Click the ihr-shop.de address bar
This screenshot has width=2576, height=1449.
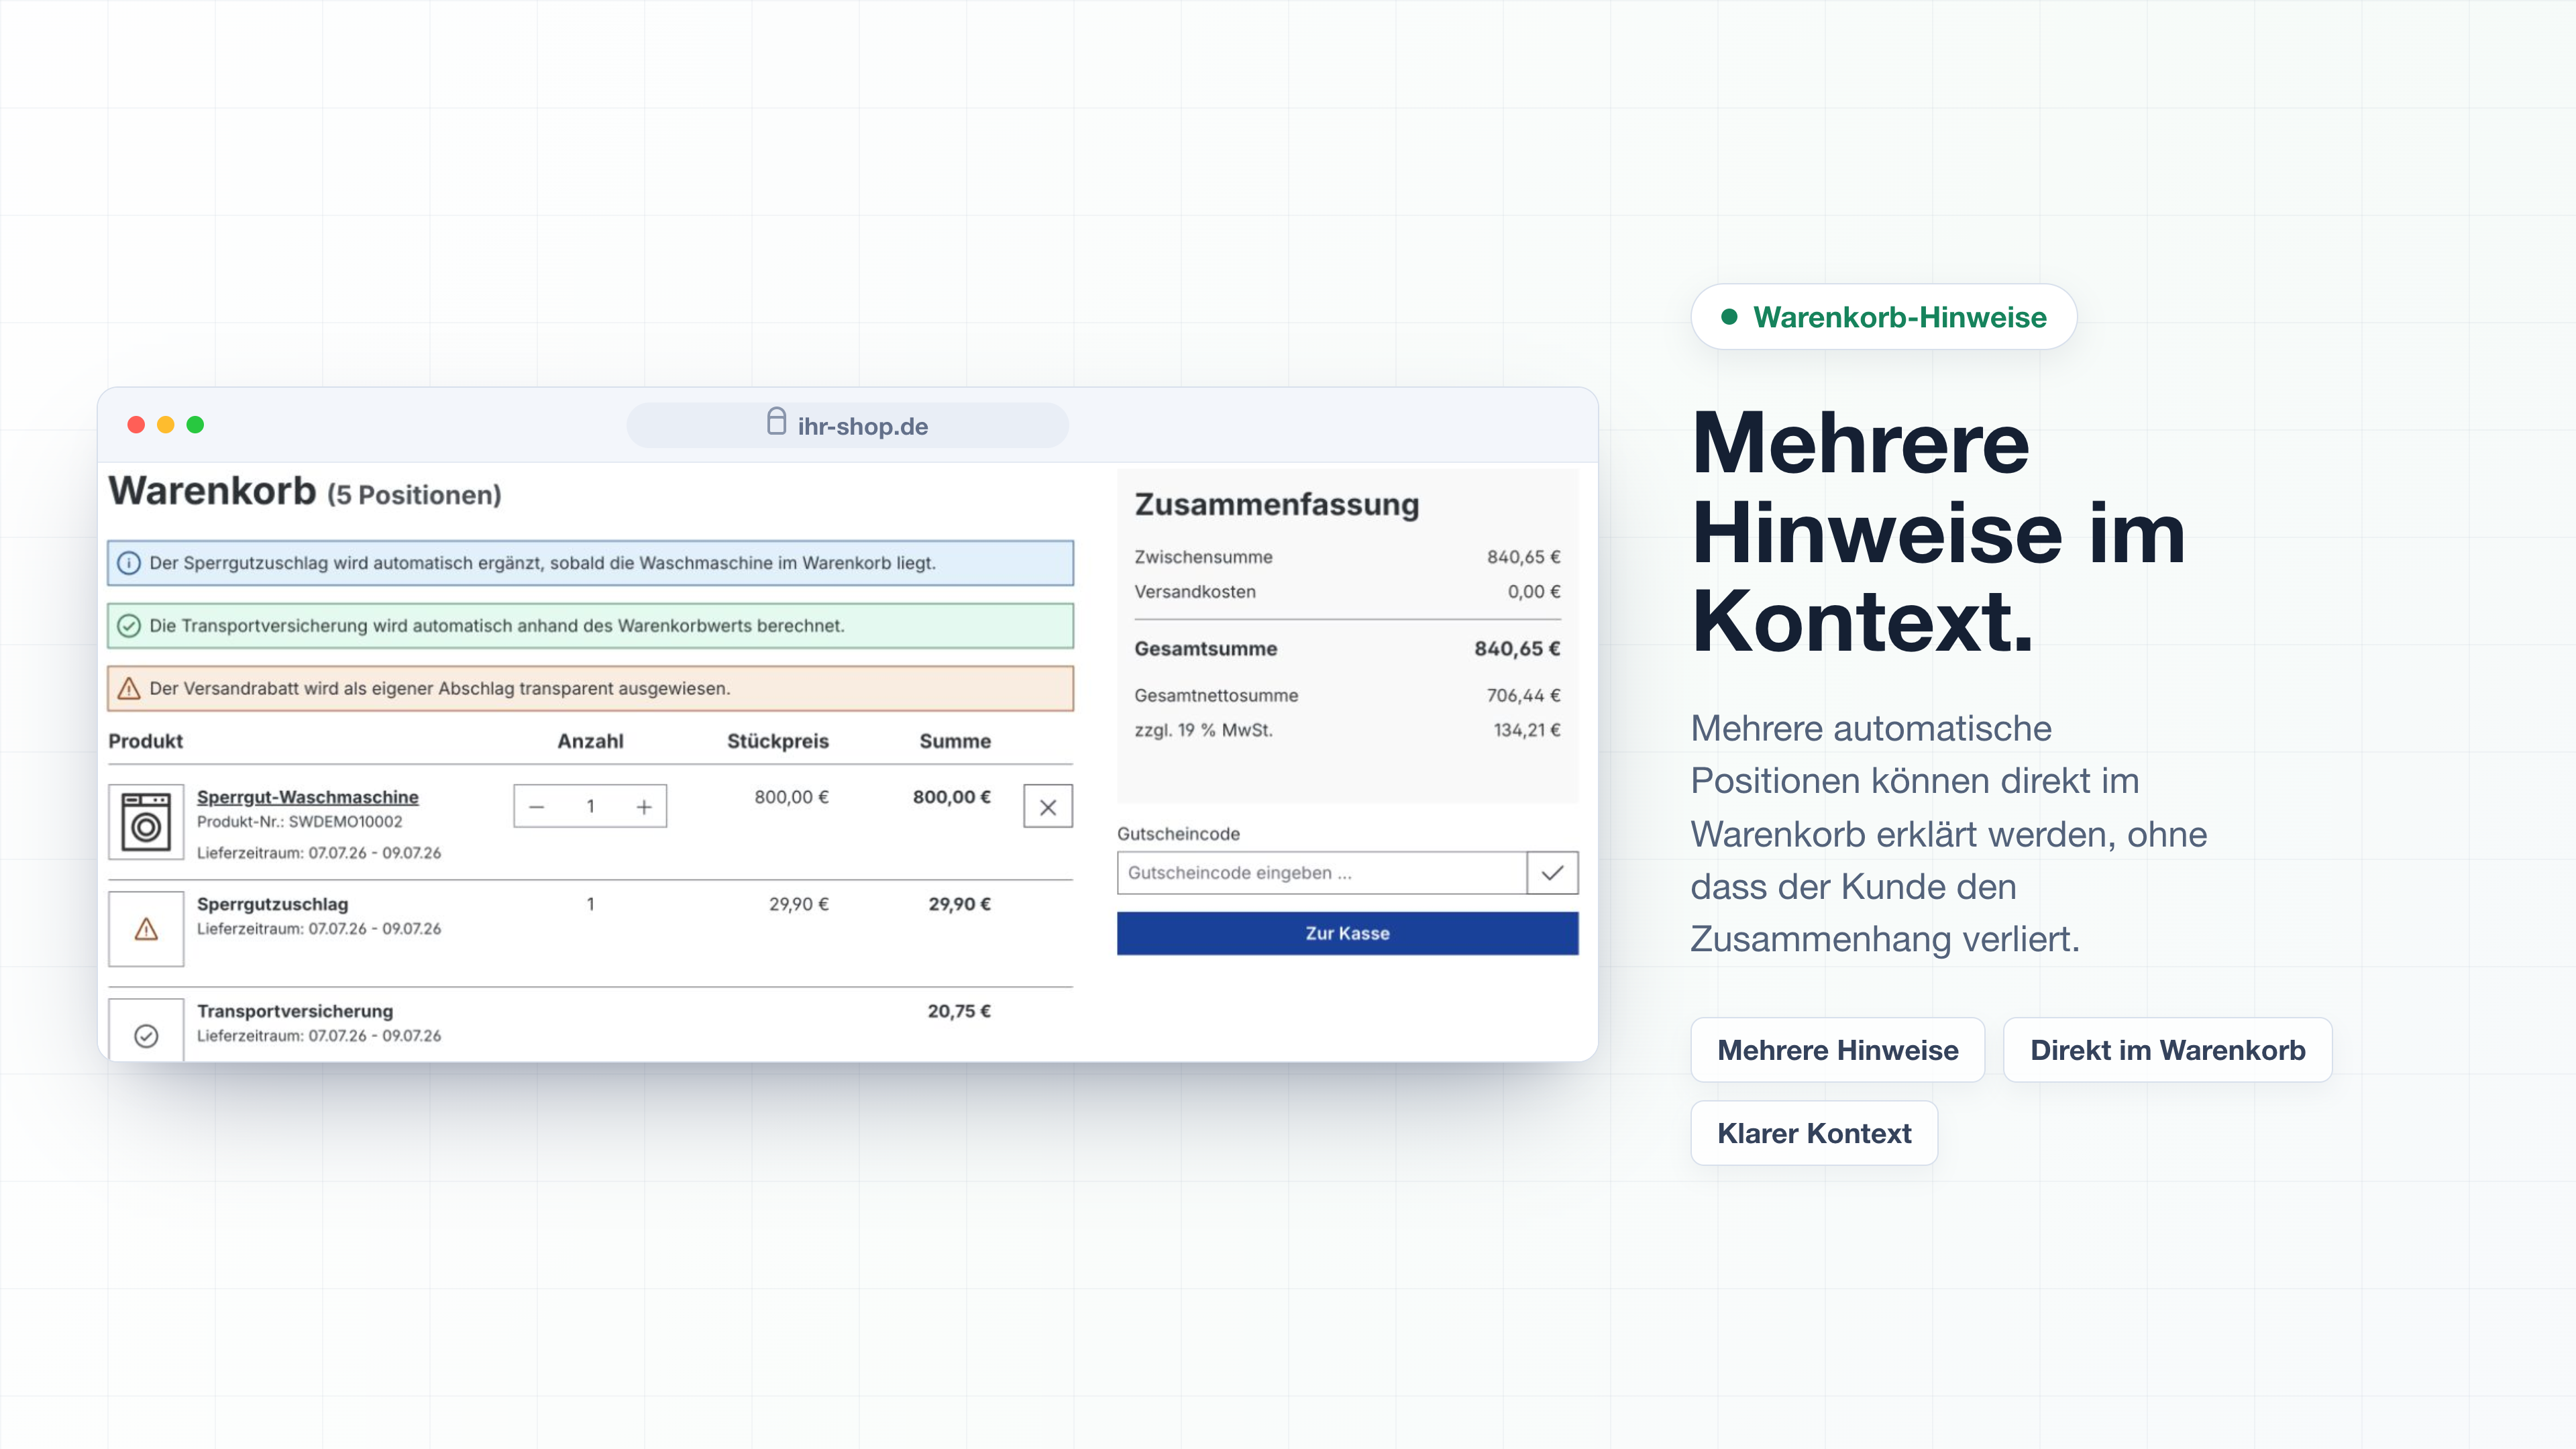[x=847, y=426]
